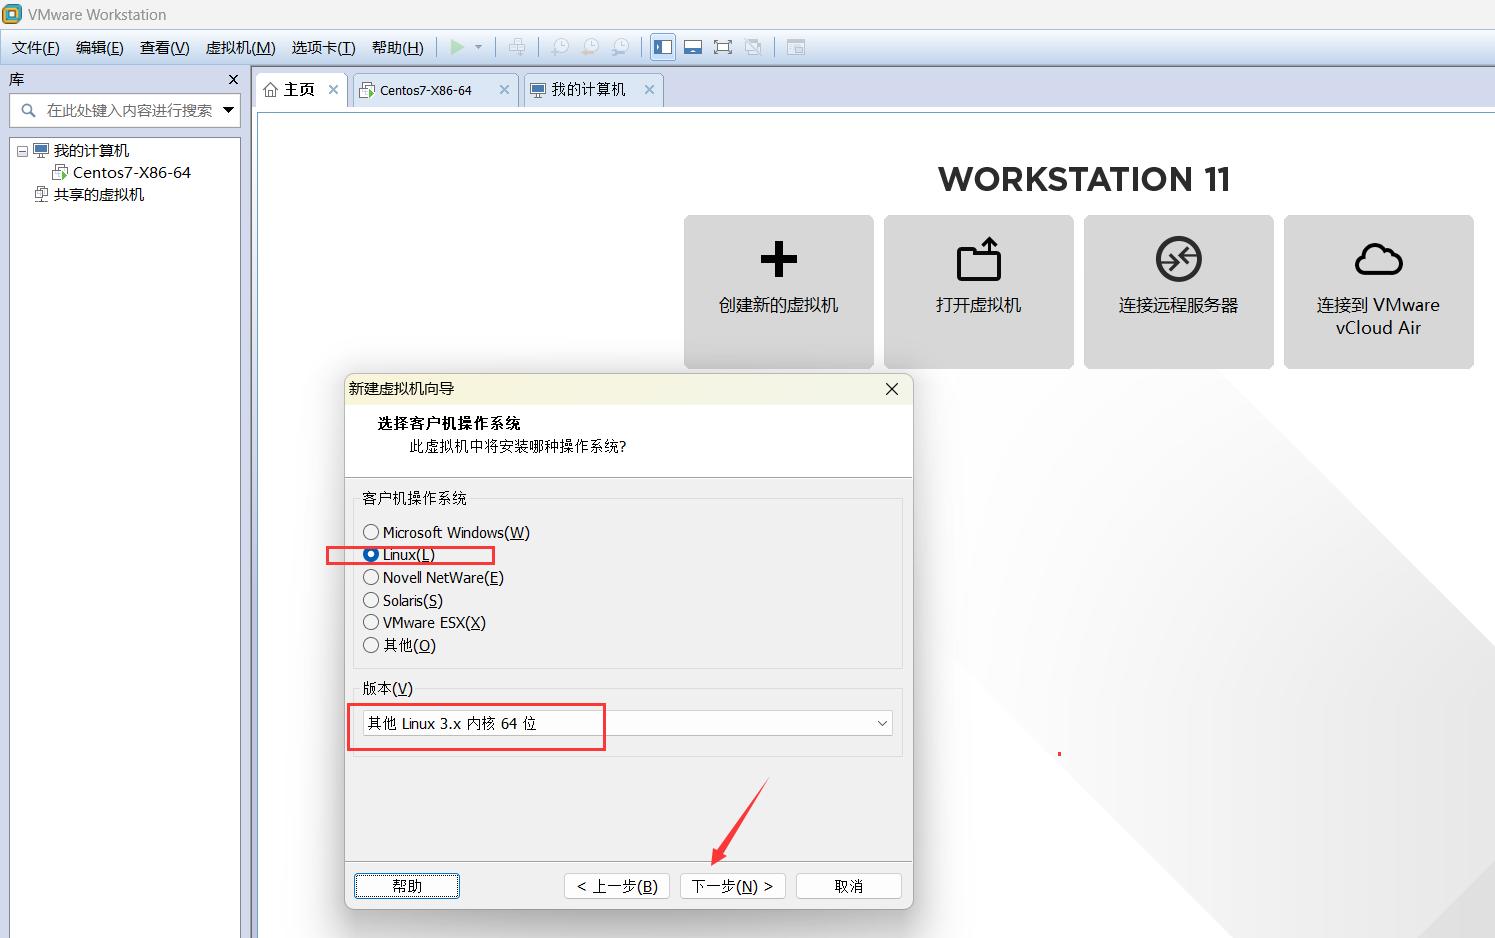Select the 其他(O) radio button
This screenshot has width=1495, height=938.
tap(371, 645)
